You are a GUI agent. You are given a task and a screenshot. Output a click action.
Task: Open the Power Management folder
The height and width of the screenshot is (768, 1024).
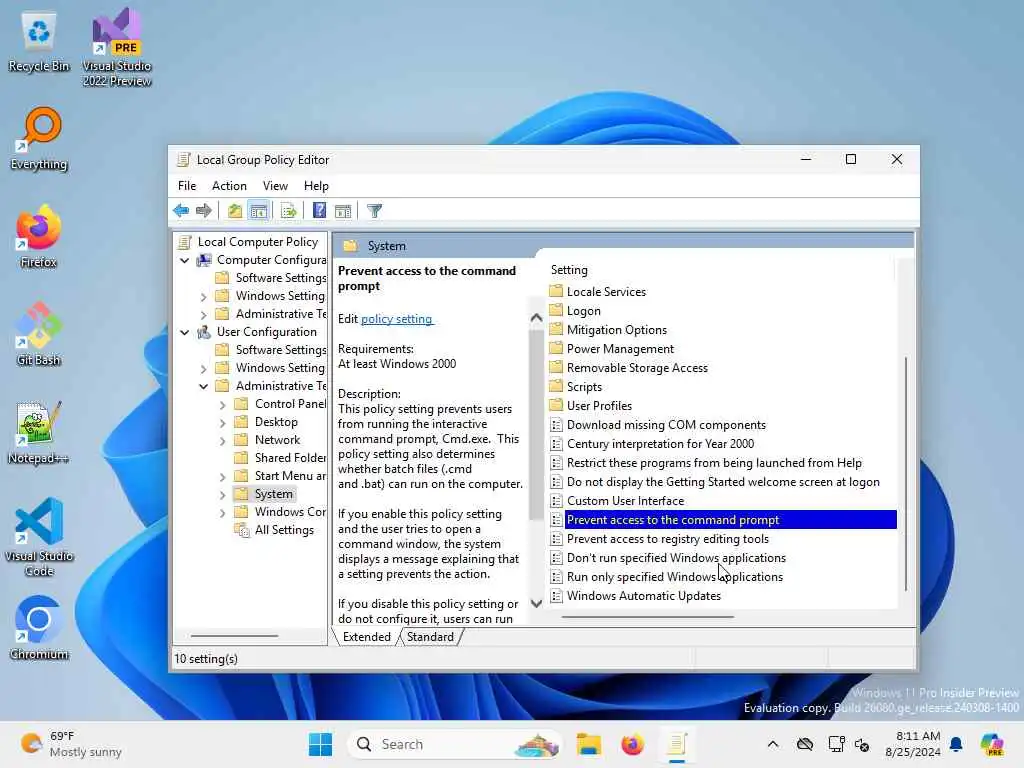pos(620,349)
